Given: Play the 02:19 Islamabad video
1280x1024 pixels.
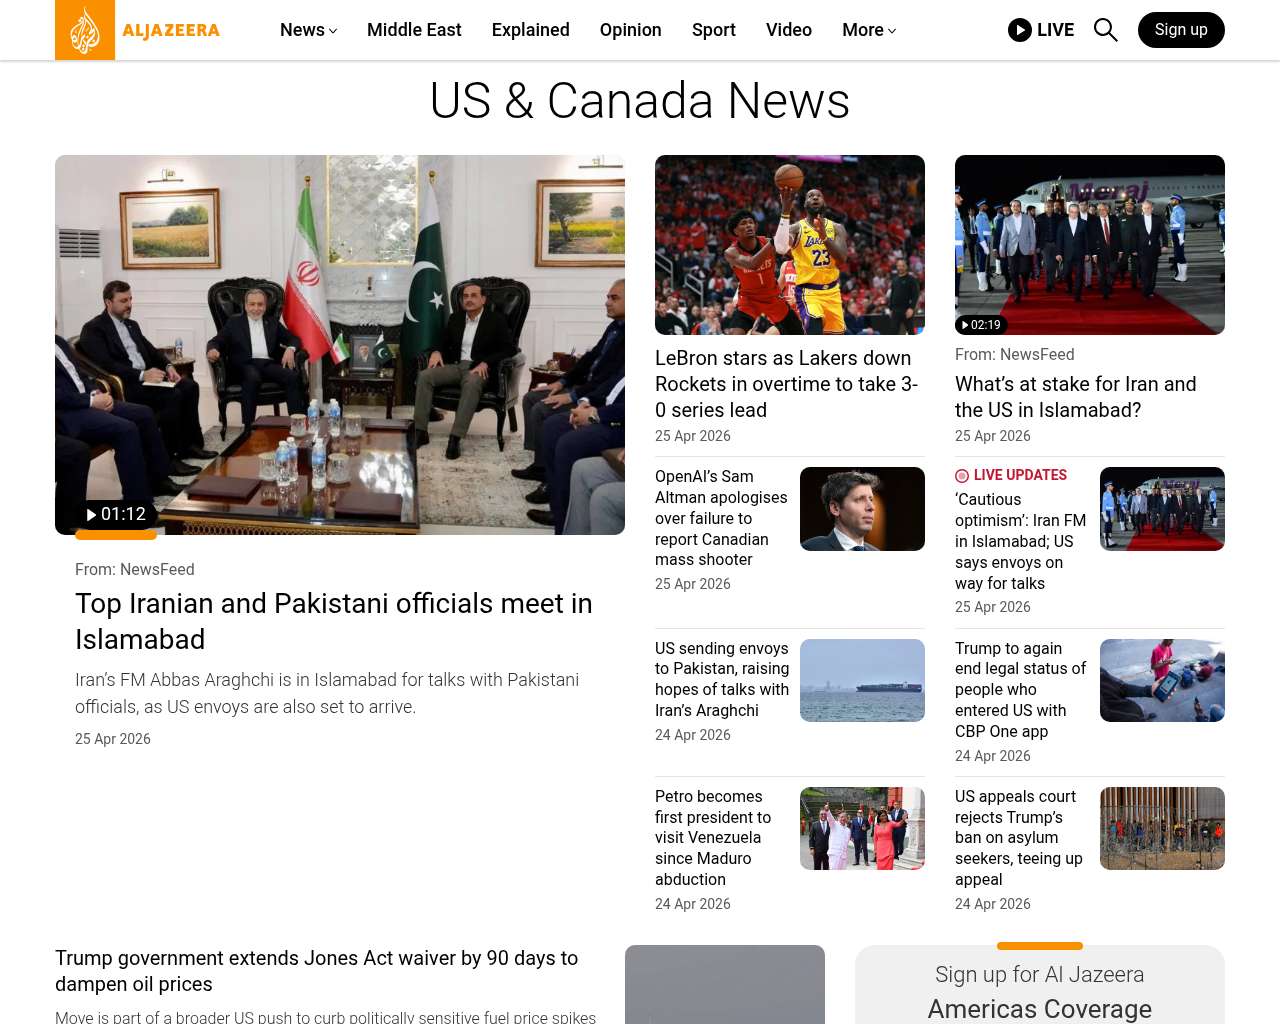Looking at the screenshot, I should [x=980, y=325].
